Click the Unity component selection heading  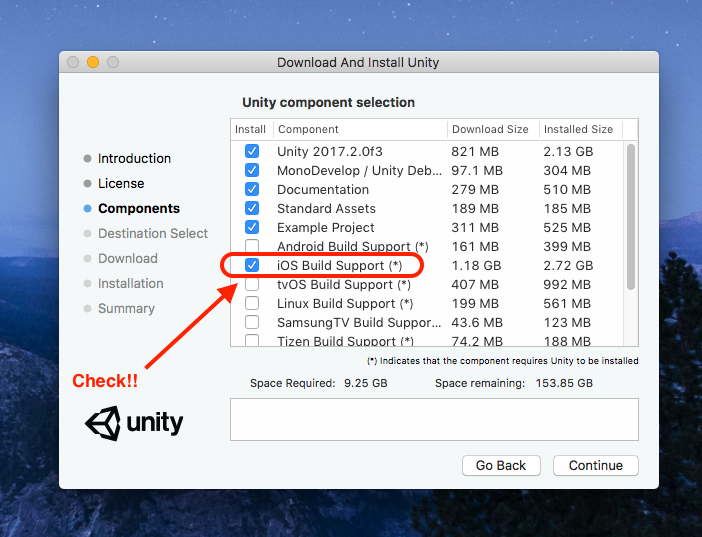click(x=329, y=103)
